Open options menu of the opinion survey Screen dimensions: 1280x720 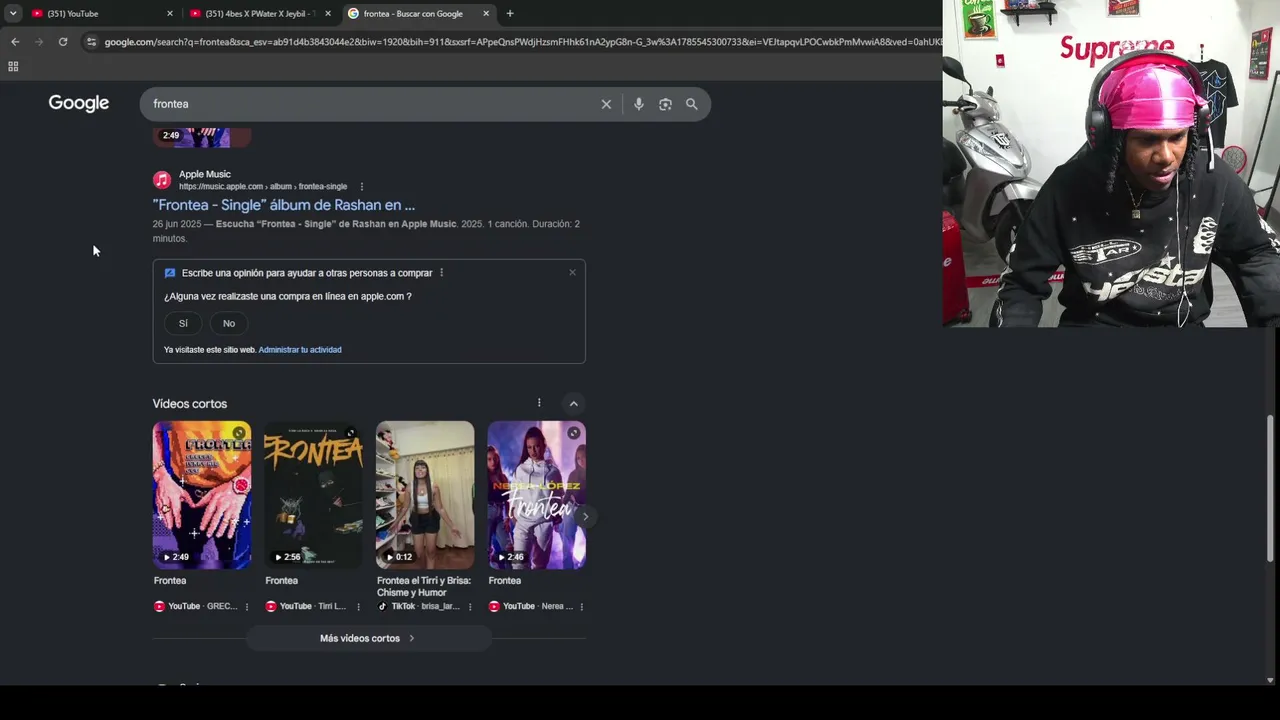point(441,273)
